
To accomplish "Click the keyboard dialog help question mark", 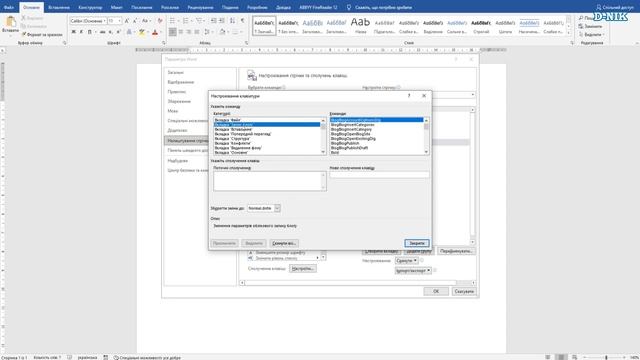I will [409, 96].
